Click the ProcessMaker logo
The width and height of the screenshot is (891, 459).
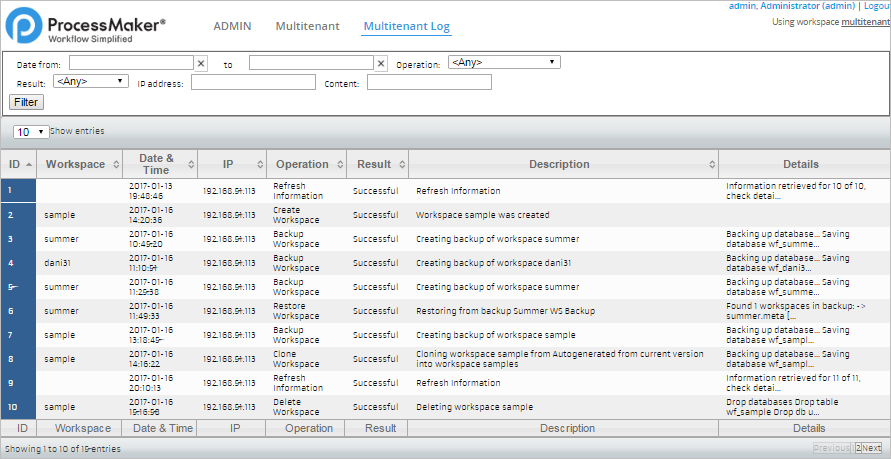pyautogui.click(x=85, y=26)
